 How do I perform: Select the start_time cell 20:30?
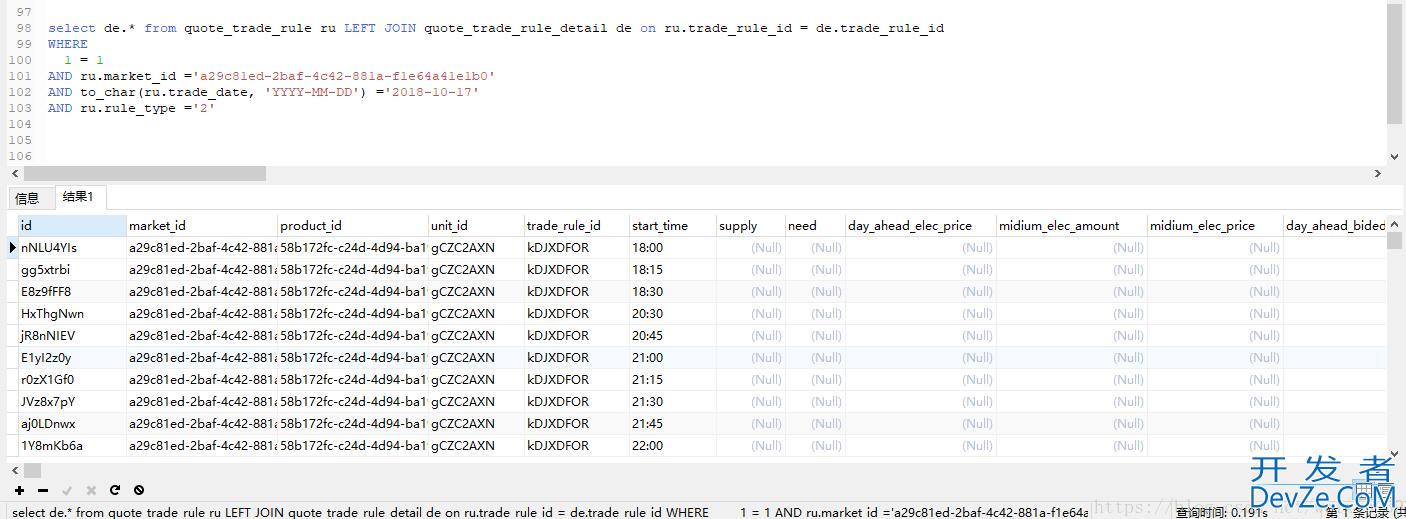click(673, 313)
